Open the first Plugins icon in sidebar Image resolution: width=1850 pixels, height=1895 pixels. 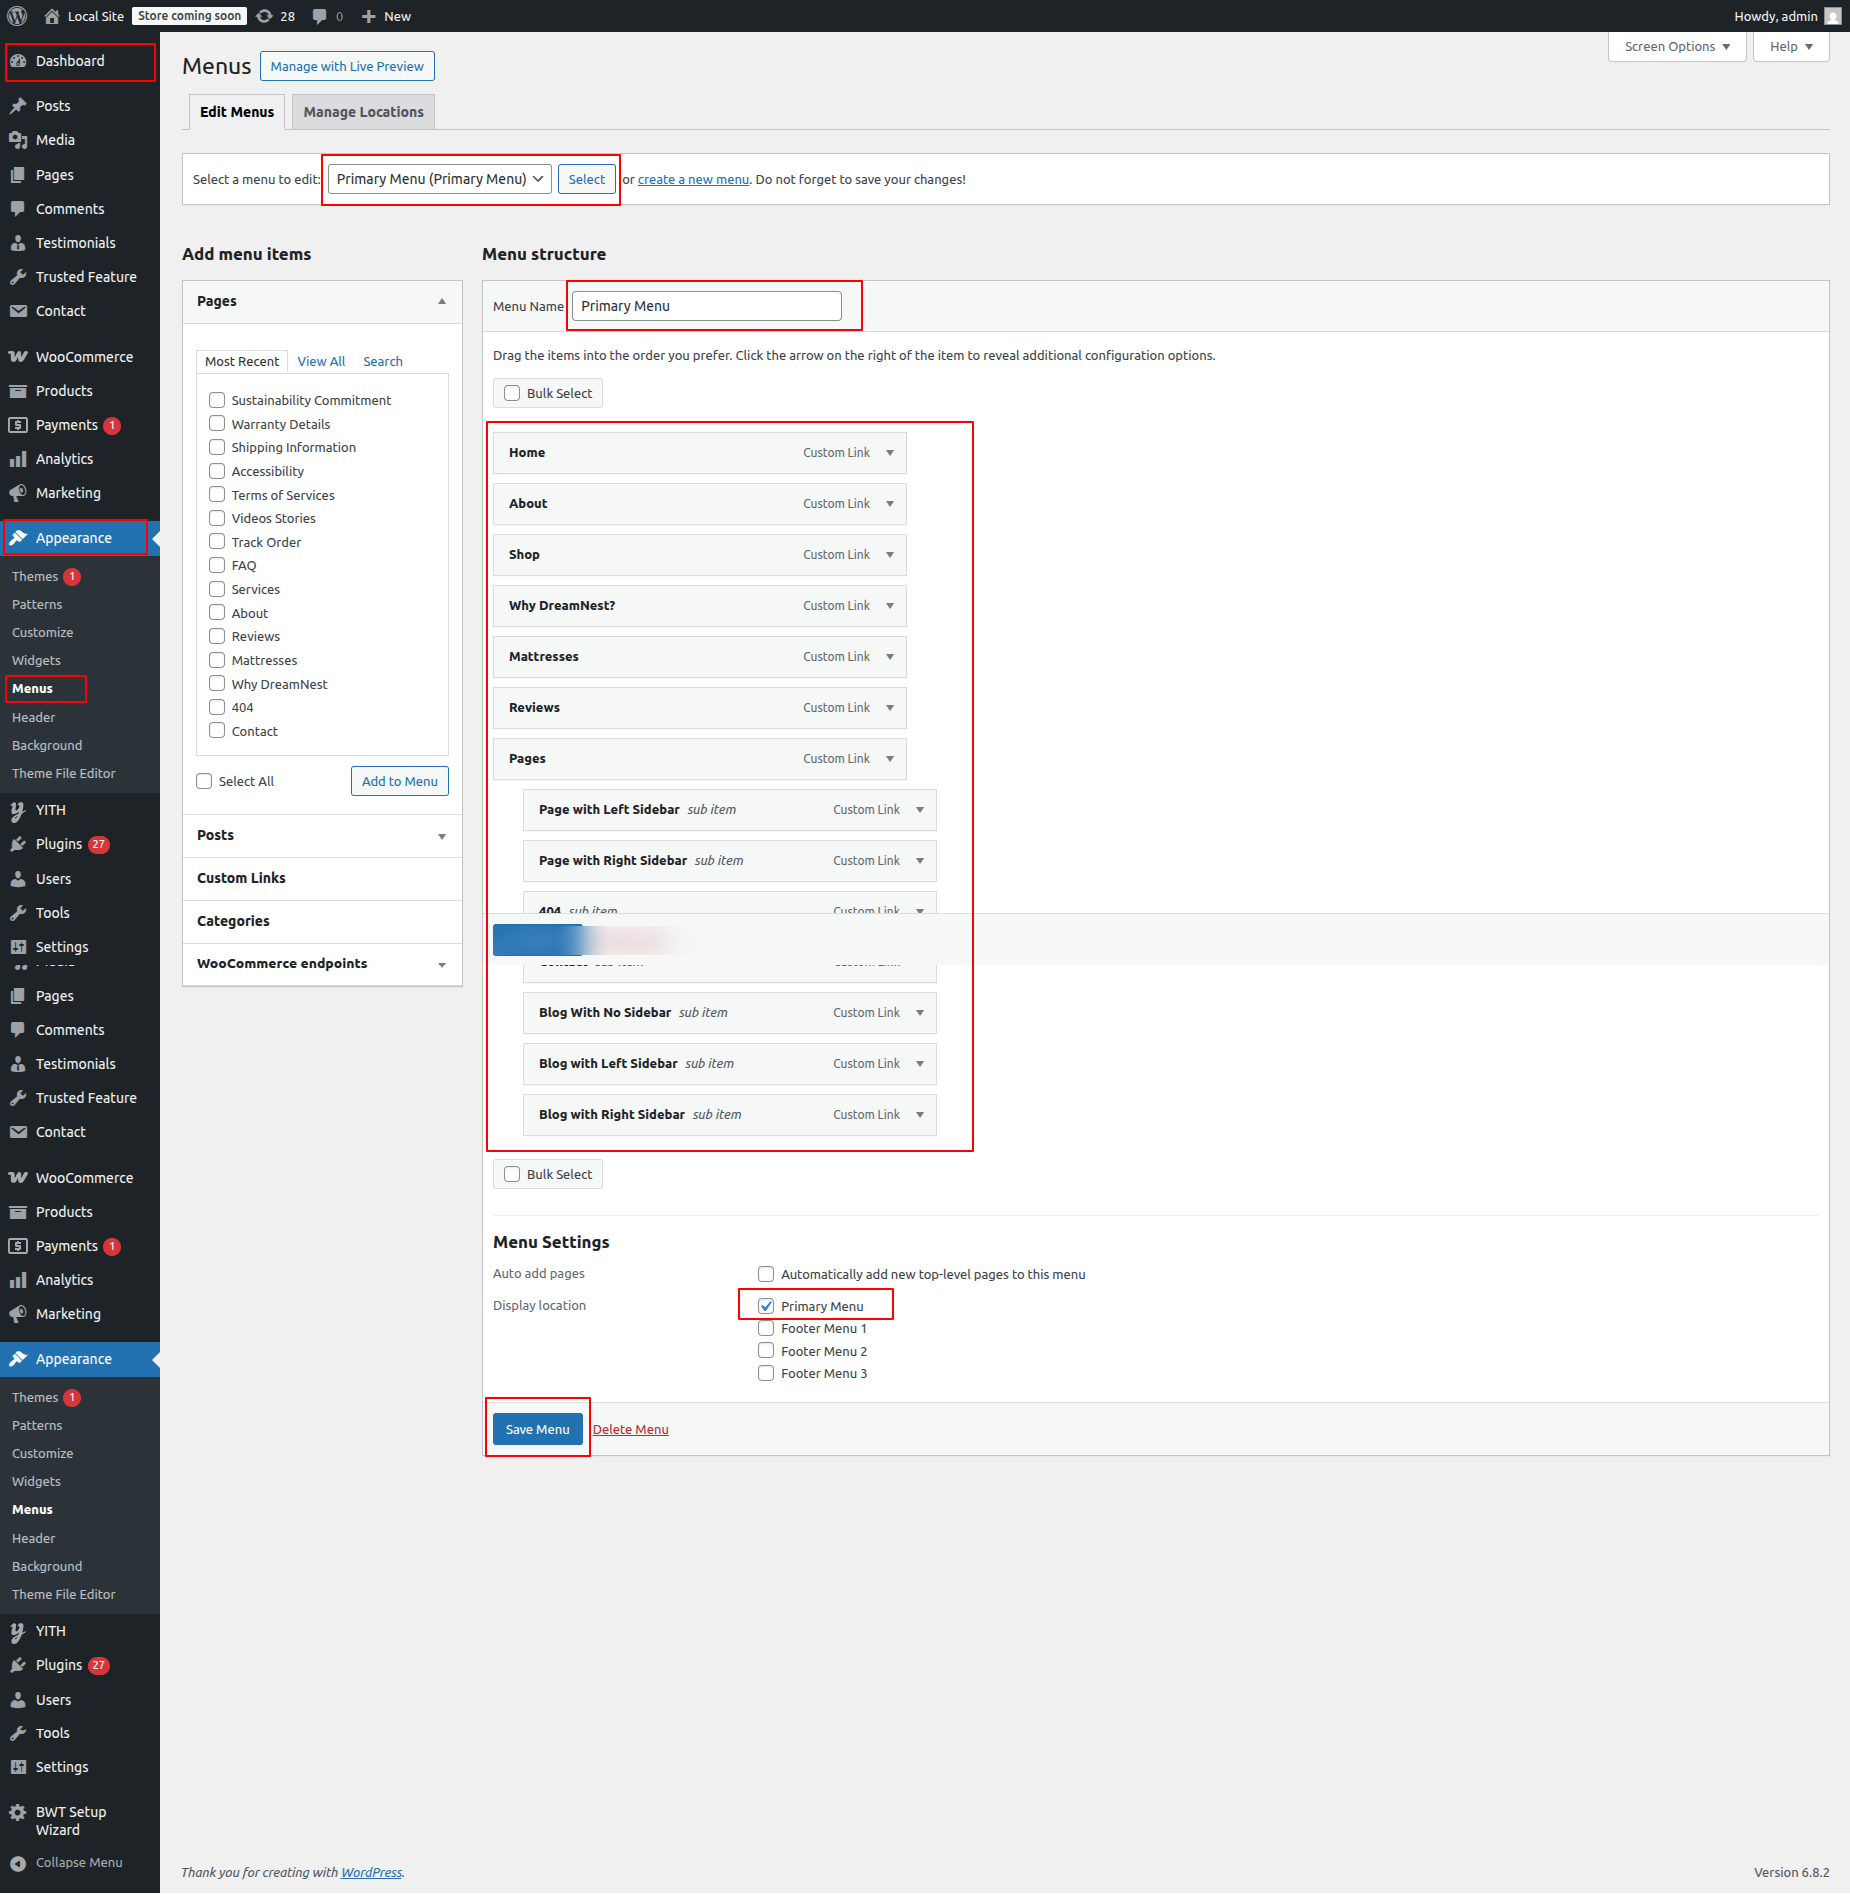(x=18, y=844)
